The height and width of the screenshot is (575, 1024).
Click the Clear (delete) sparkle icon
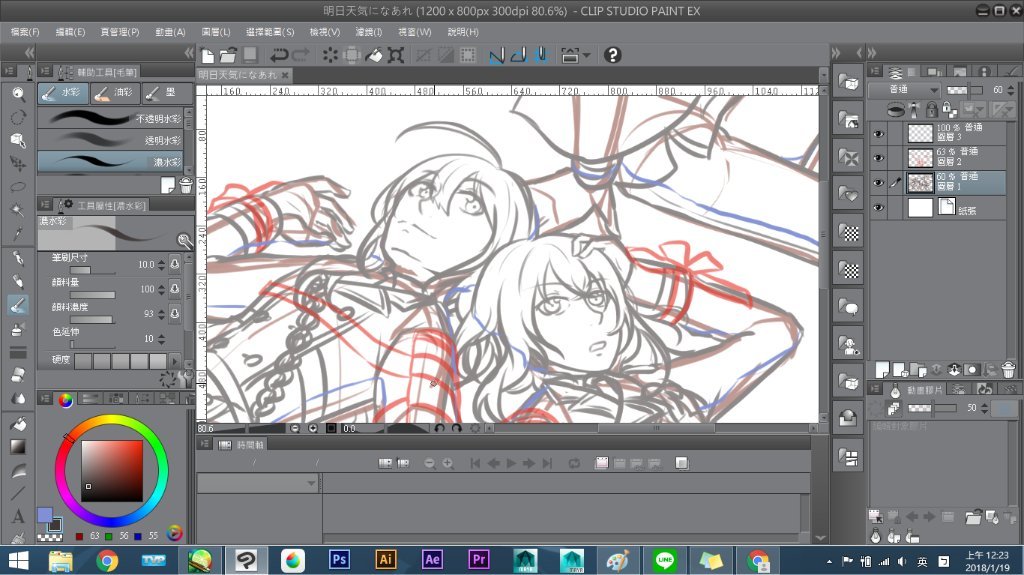coord(330,56)
